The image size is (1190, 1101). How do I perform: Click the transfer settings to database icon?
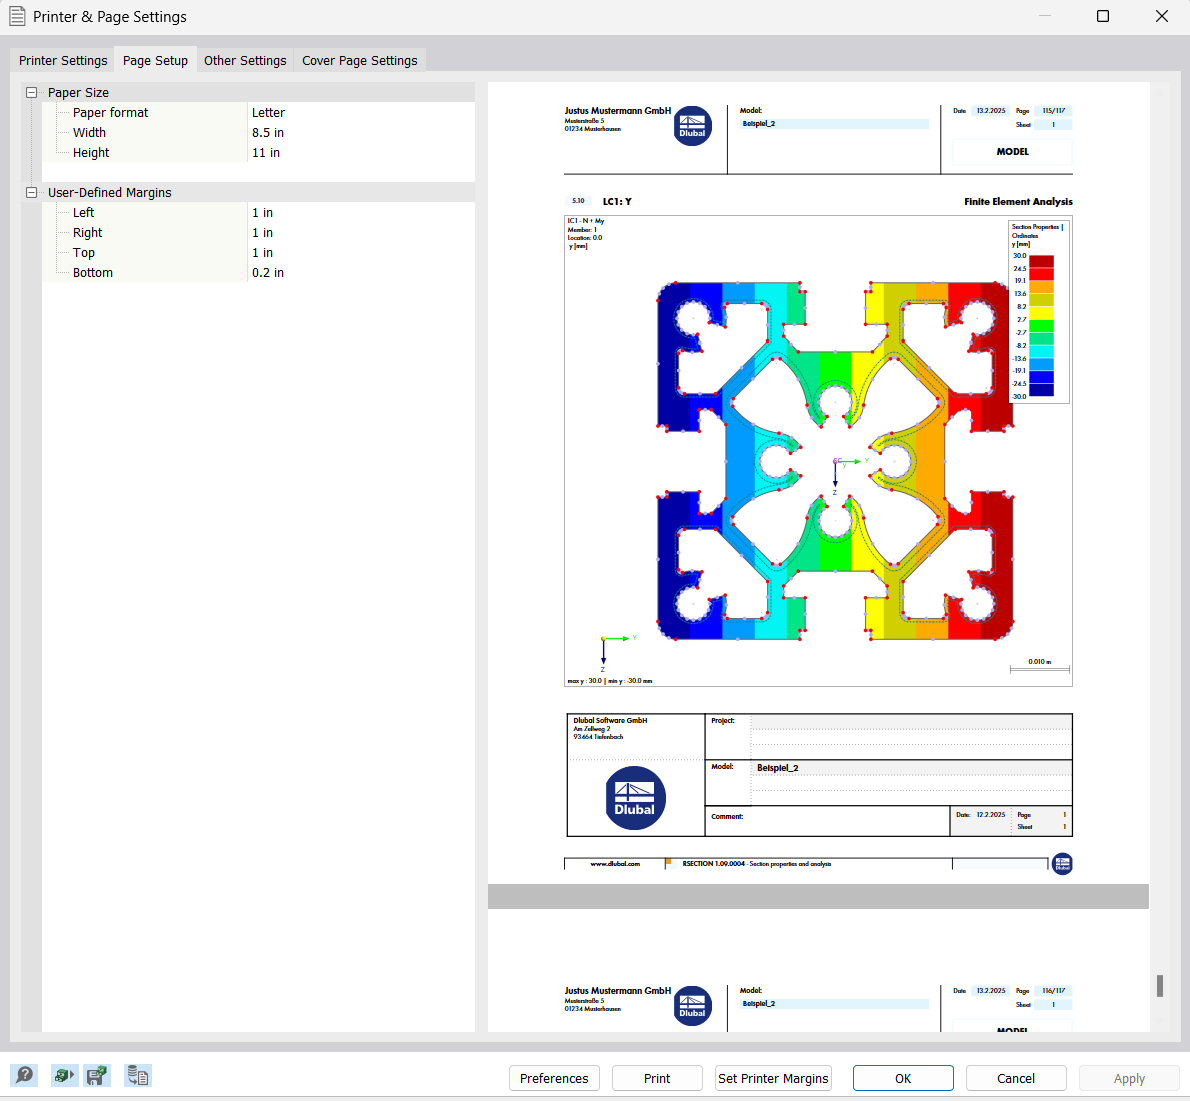tap(137, 1075)
